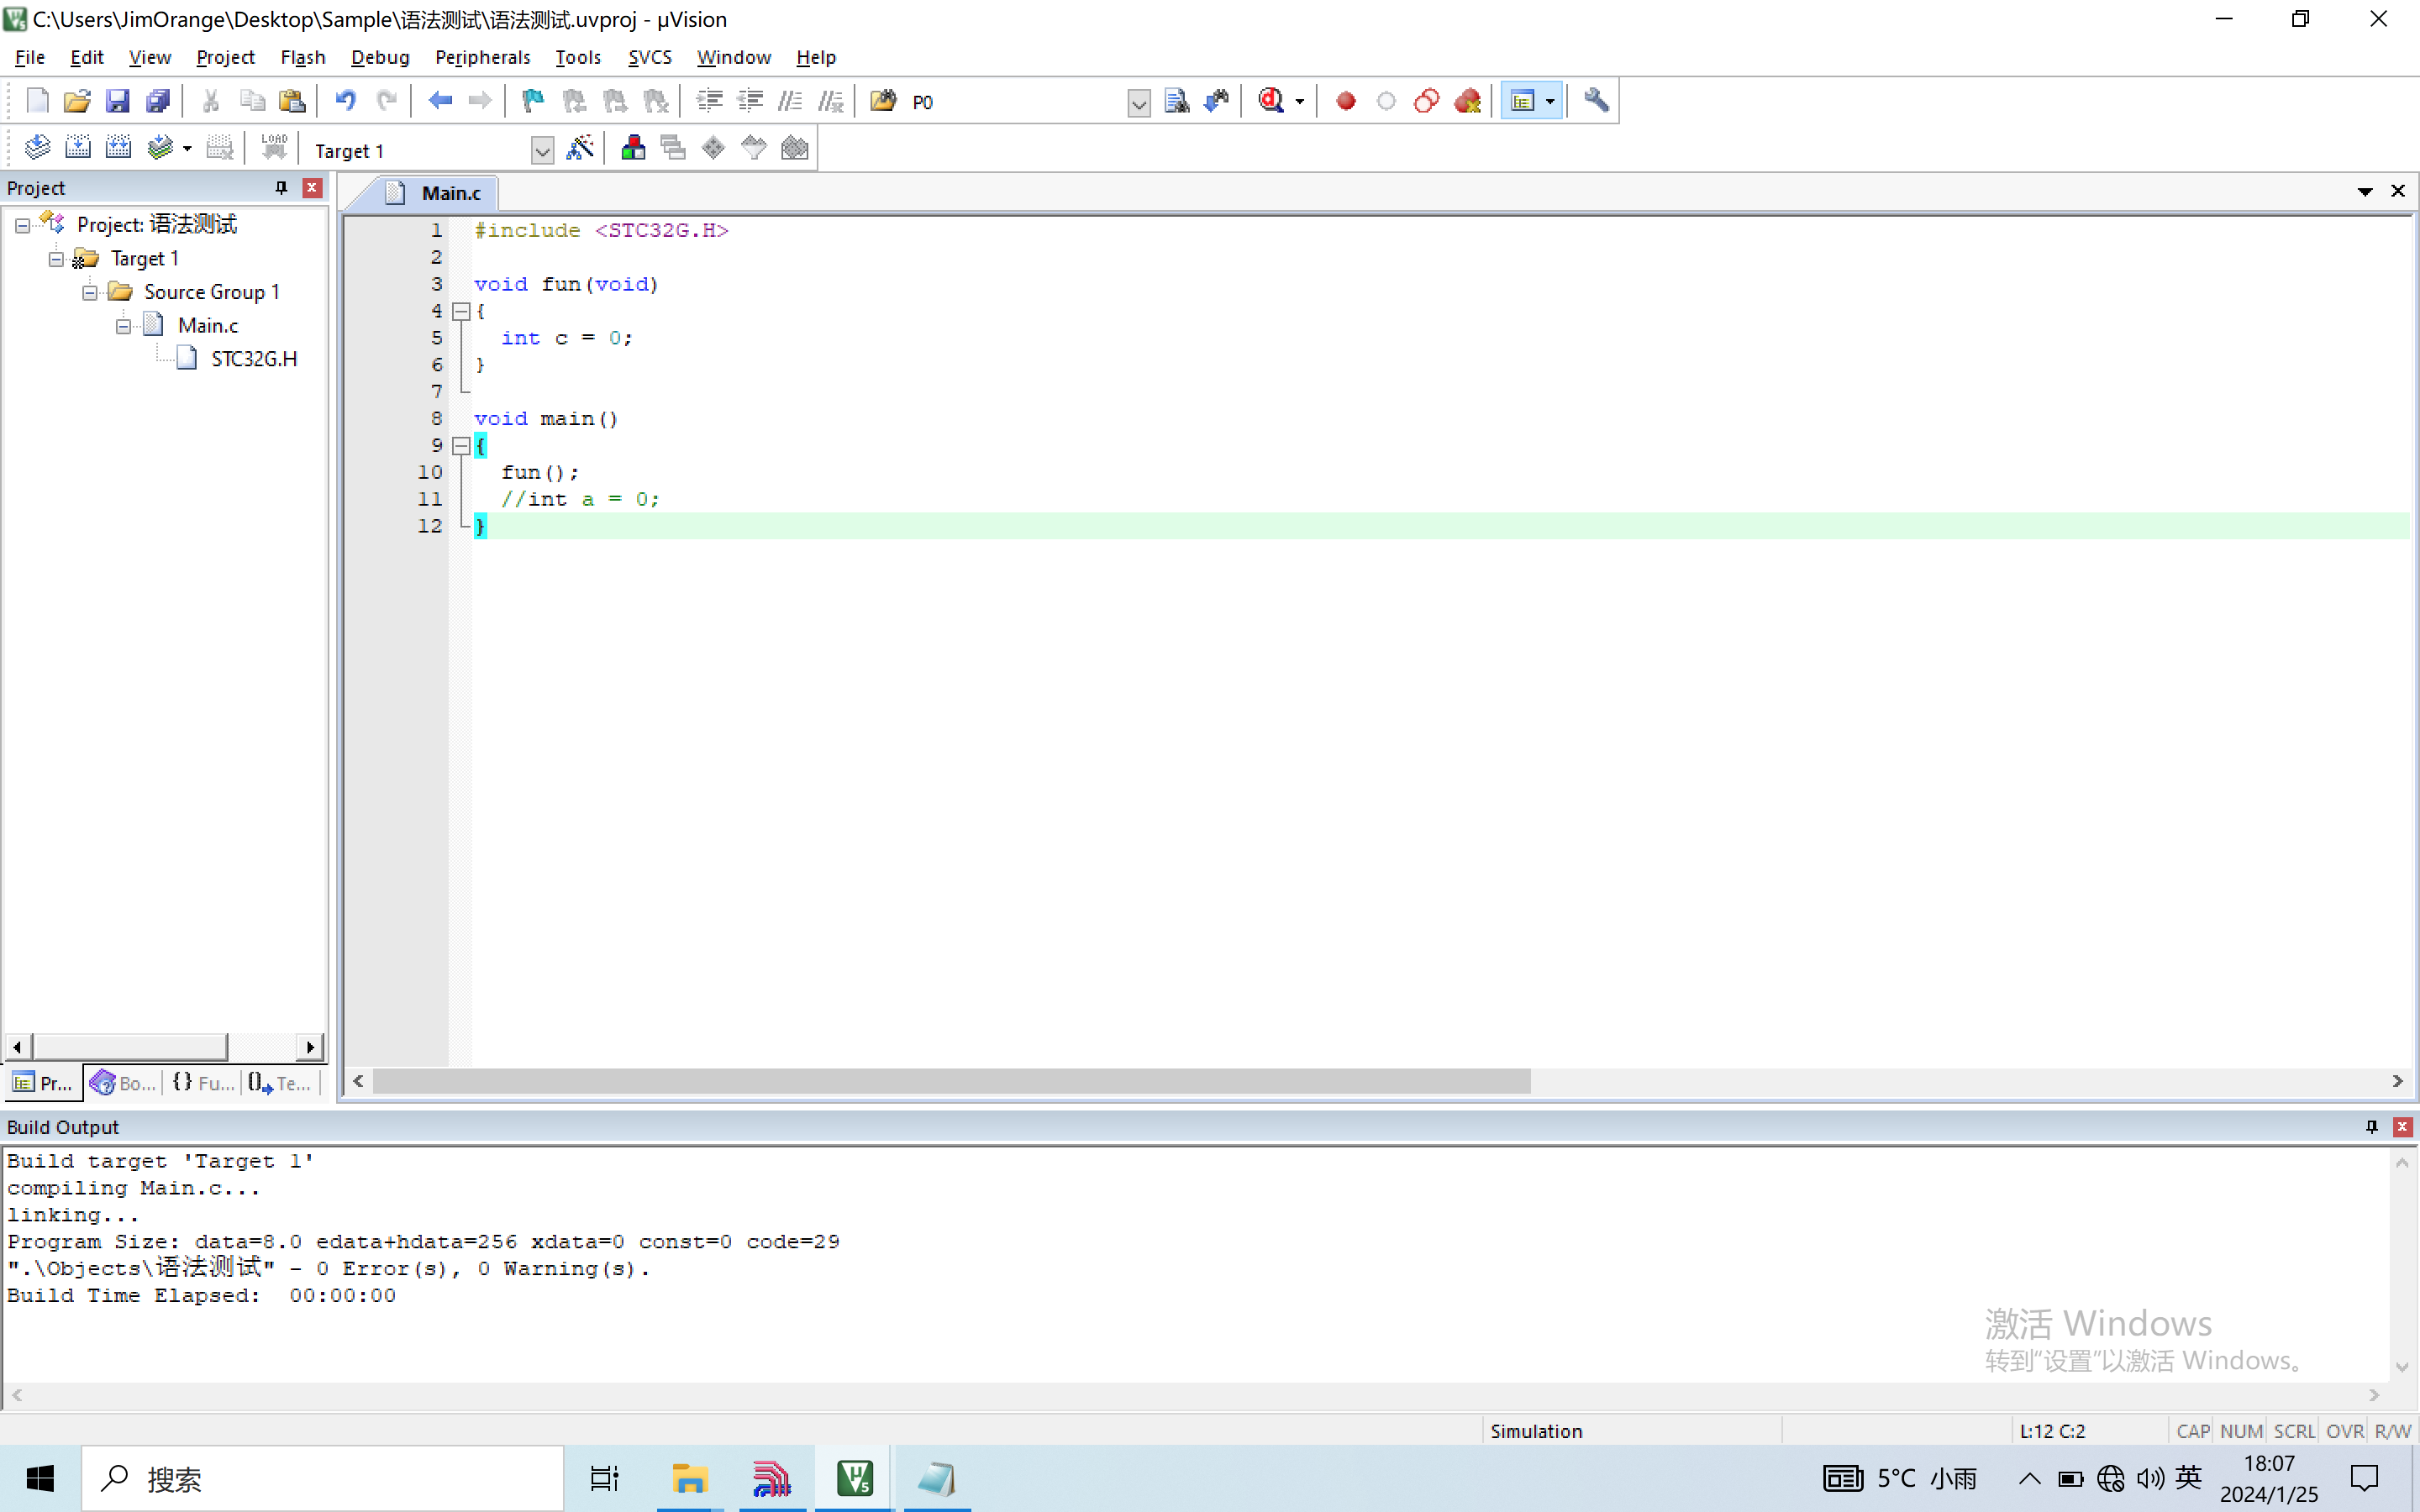Download to flash with LOAD icon
Image resolution: width=2420 pixels, height=1512 pixels.
point(274,149)
